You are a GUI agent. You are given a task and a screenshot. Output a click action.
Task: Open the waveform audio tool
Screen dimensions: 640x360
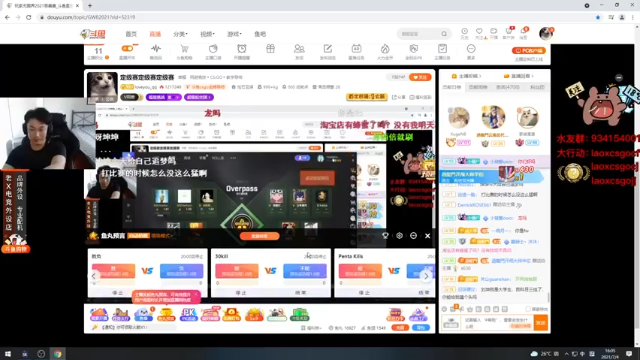coord(156,49)
